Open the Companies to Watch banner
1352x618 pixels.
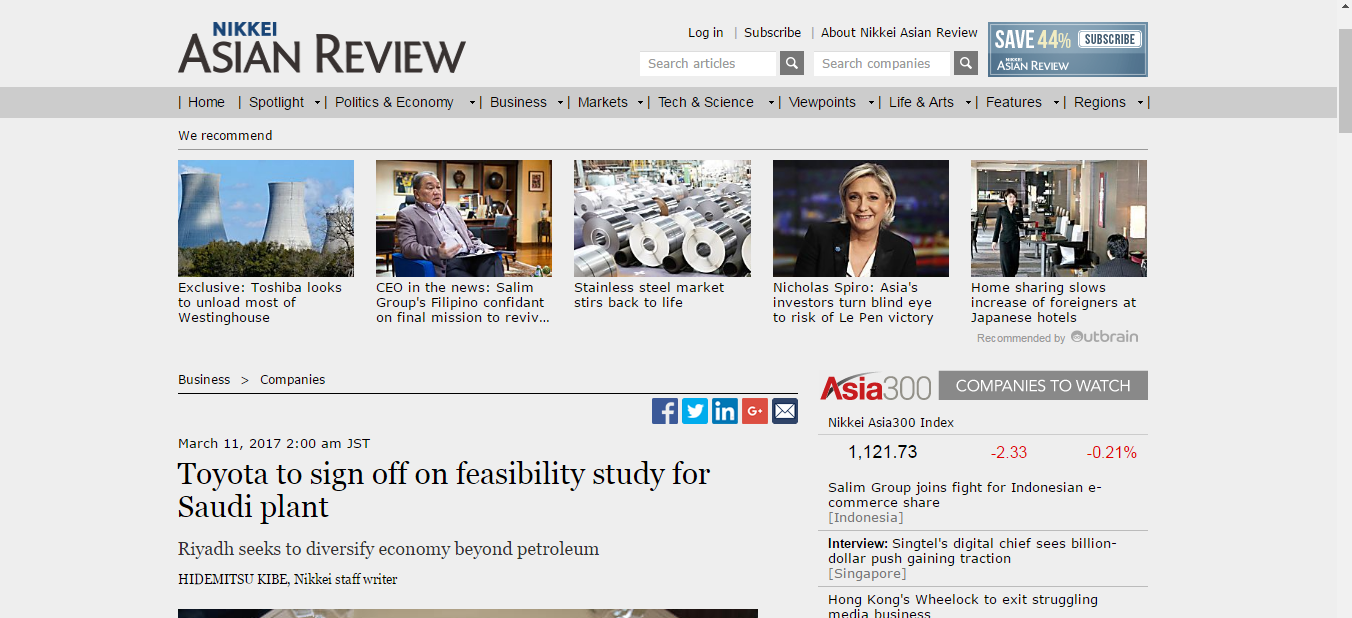click(x=1043, y=386)
